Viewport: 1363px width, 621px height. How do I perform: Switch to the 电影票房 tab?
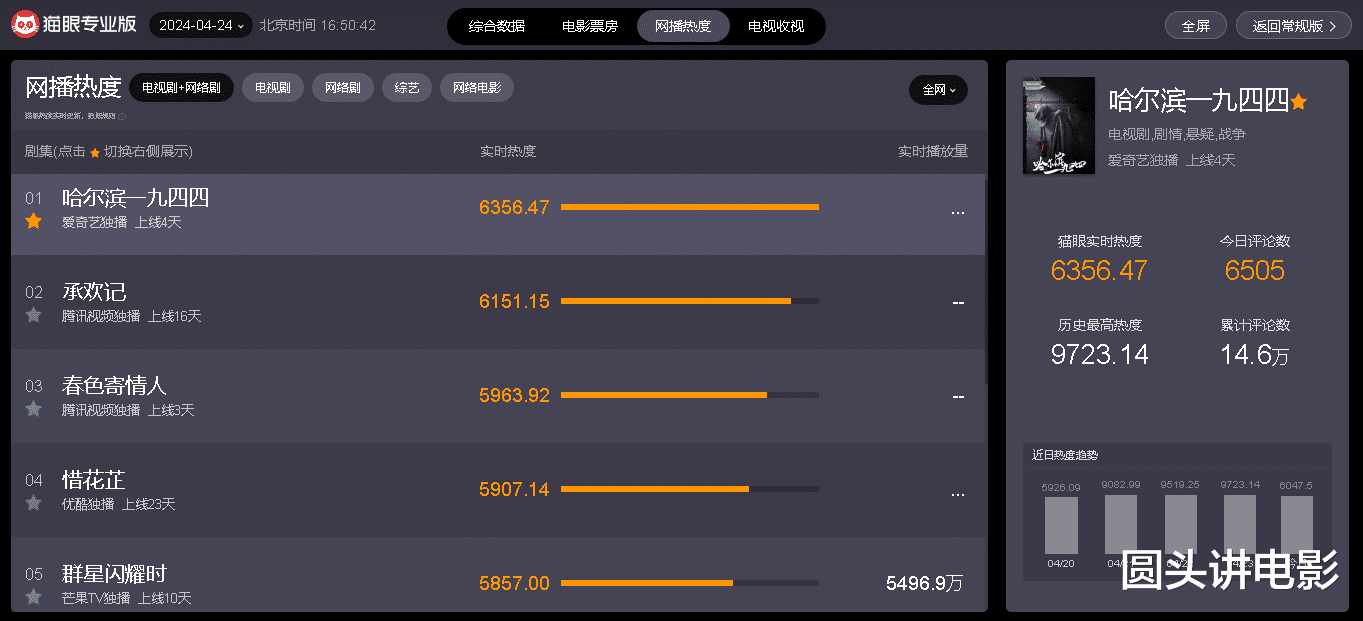pos(590,26)
